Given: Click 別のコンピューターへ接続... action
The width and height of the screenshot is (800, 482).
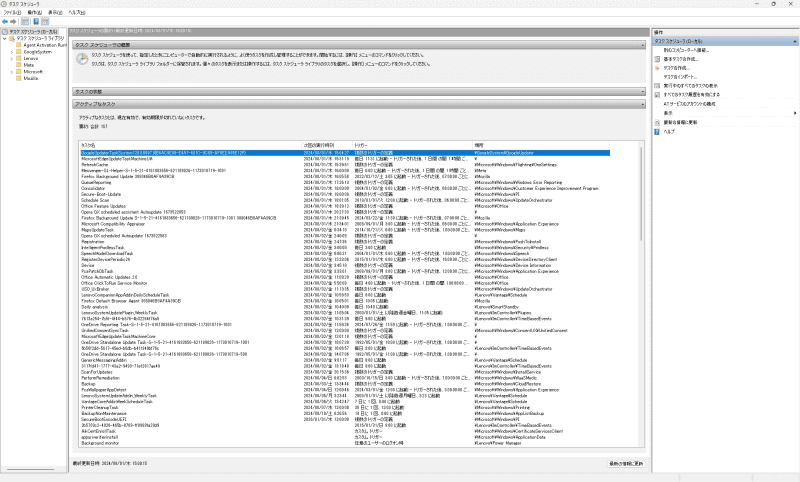Looking at the screenshot, I should click(x=686, y=50).
